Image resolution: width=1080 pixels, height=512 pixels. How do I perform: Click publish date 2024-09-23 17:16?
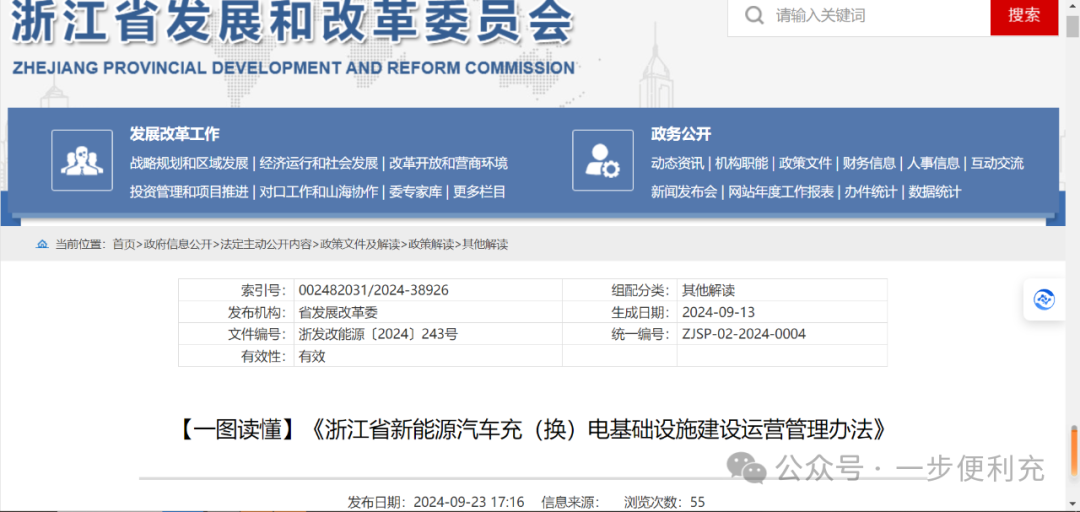click(470, 502)
